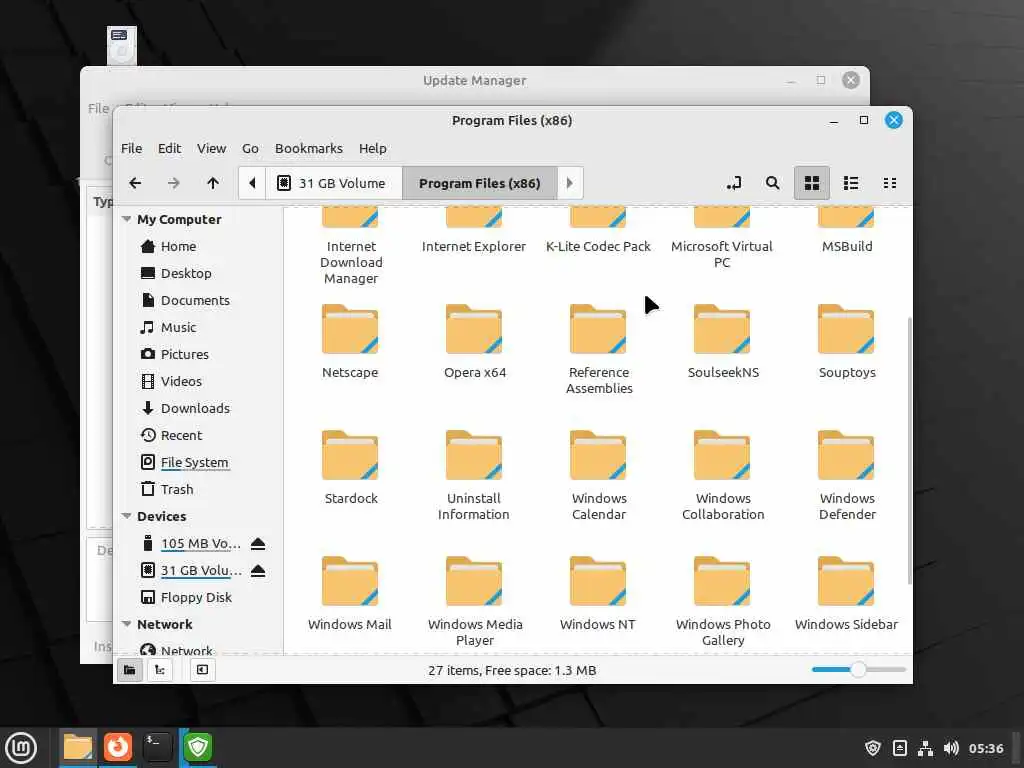Select the Windows Collaboration folder
Image resolution: width=1024 pixels, height=768 pixels.
[723, 476]
